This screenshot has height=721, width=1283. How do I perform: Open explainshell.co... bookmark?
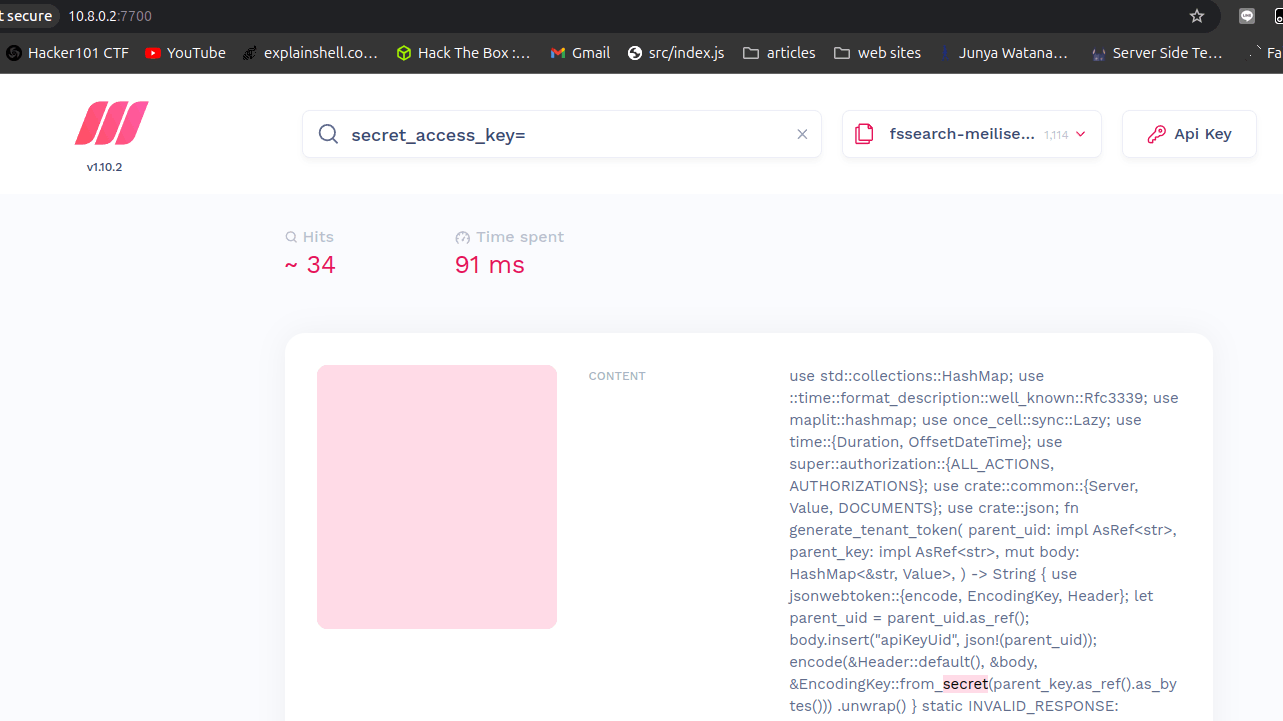pyautogui.click(x=310, y=53)
